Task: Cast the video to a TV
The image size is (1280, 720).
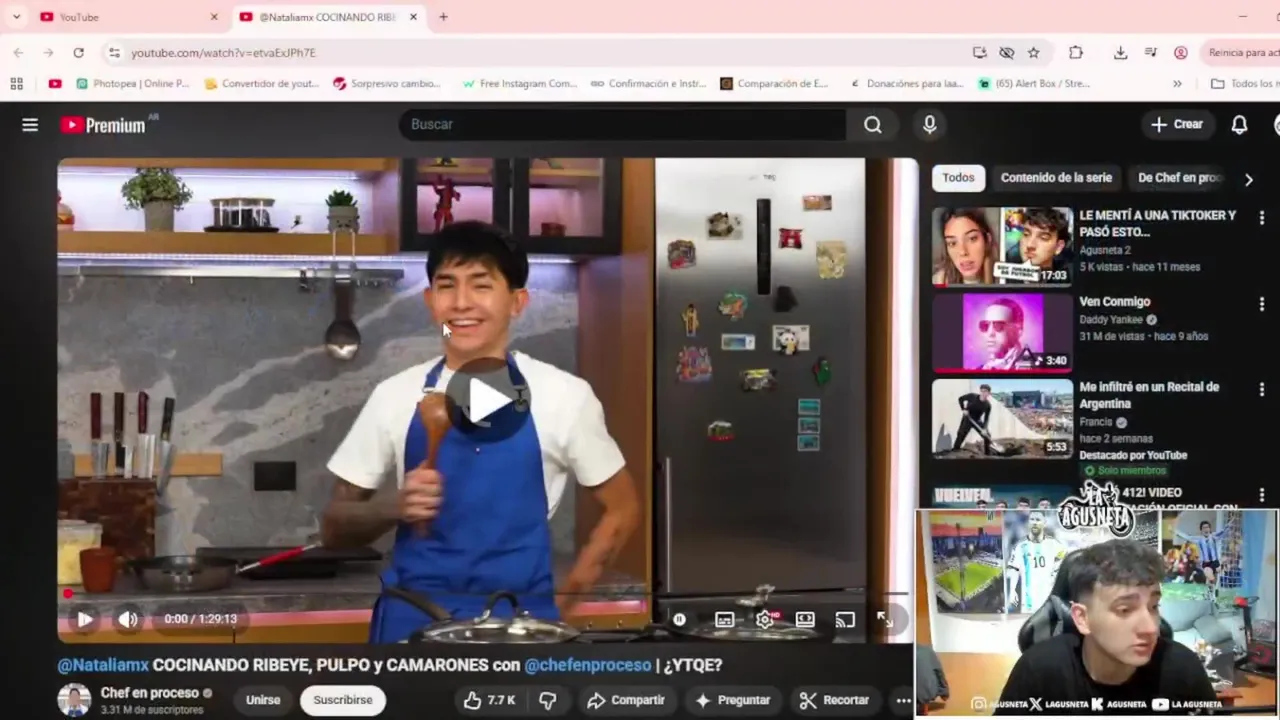Action: pyautogui.click(x=845, y=620)
